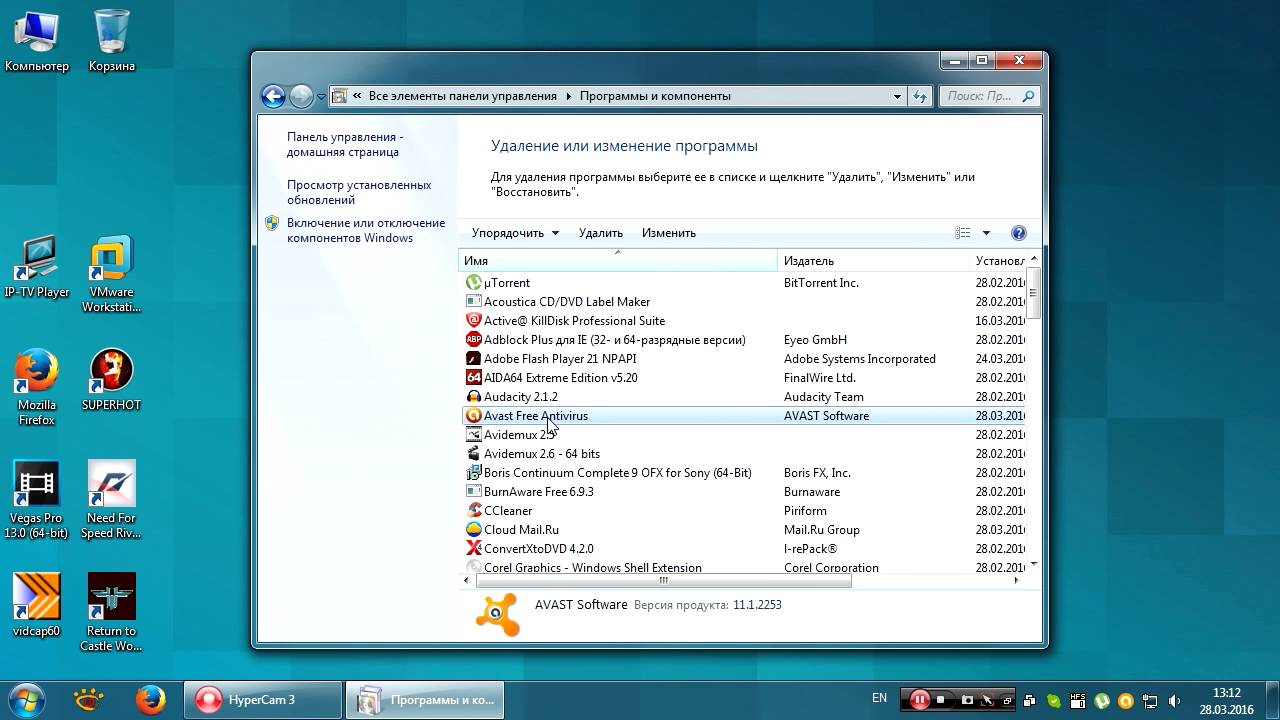
Task: Click the volume speaker tray icon
Action: [x=1174, y=700]
